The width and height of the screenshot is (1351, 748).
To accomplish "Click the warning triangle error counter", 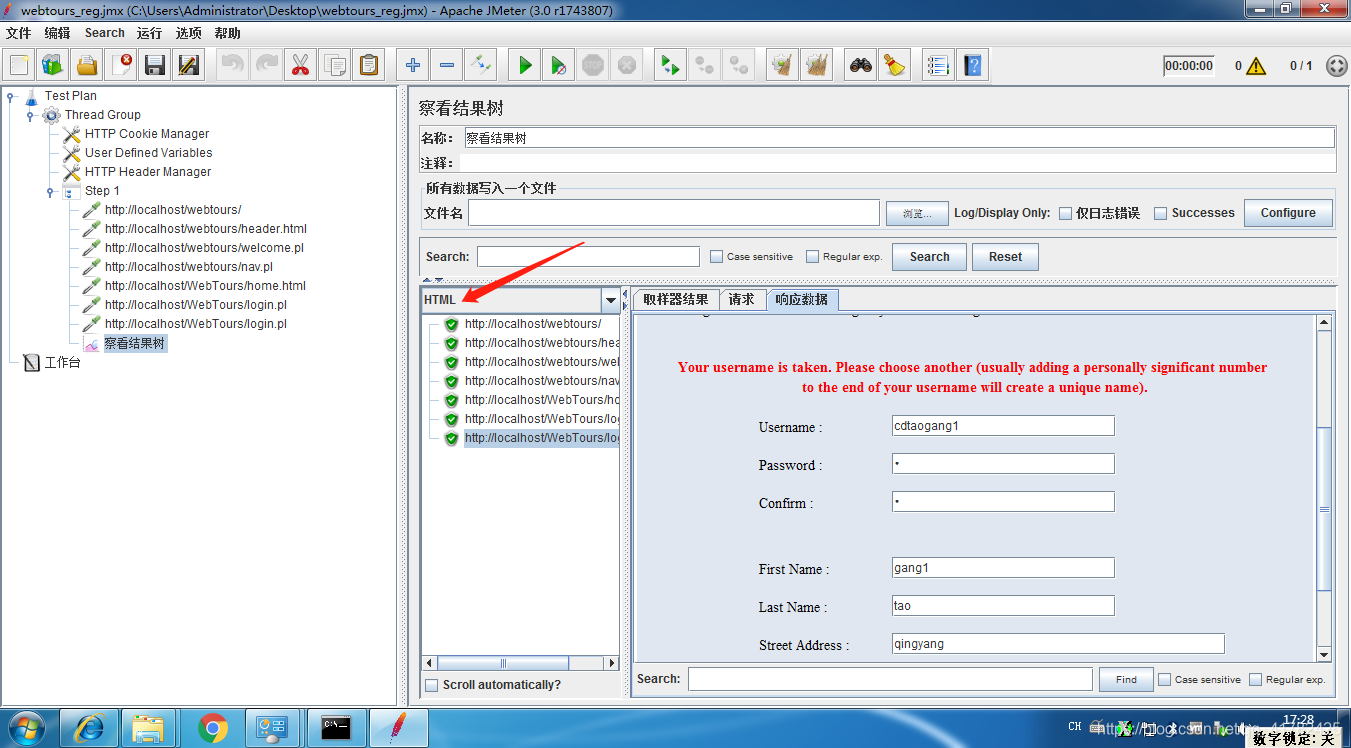I will 1256,66.
